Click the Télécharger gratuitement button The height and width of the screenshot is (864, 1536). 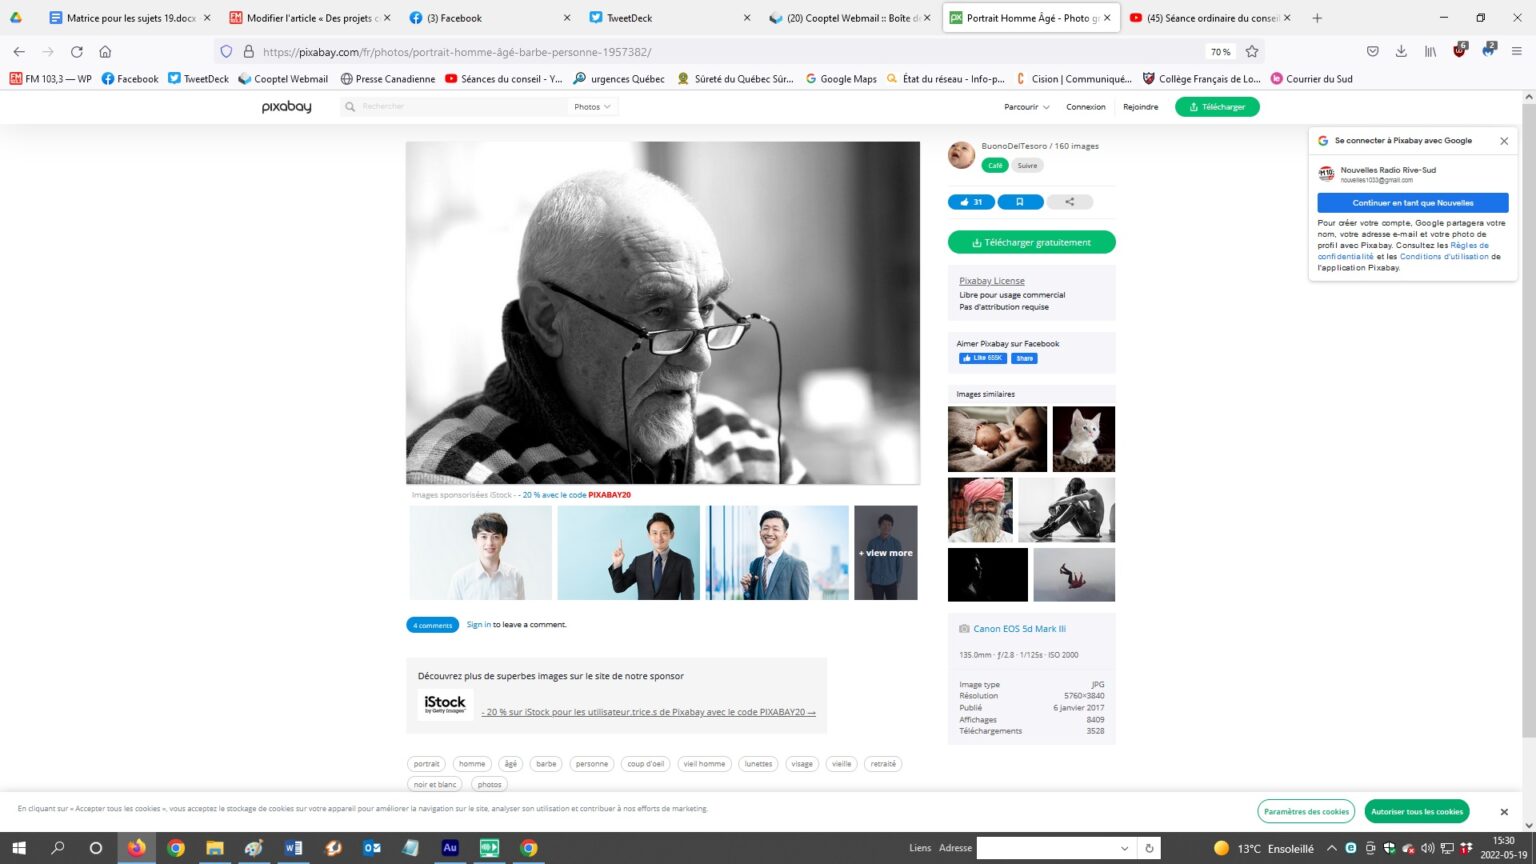[1031, 242]
